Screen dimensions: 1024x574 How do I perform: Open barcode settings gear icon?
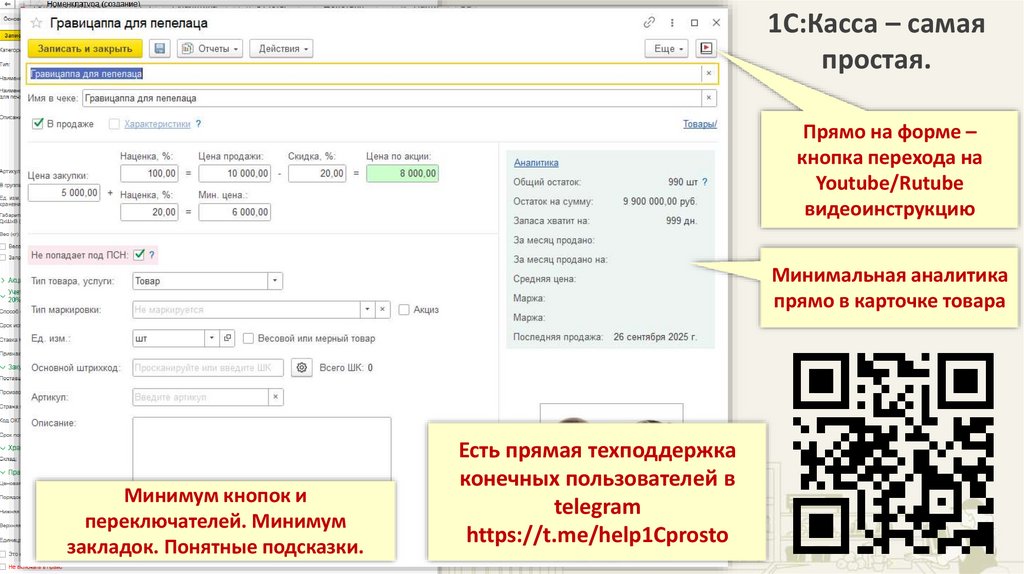pyautogui.click(x=303, y=368)
